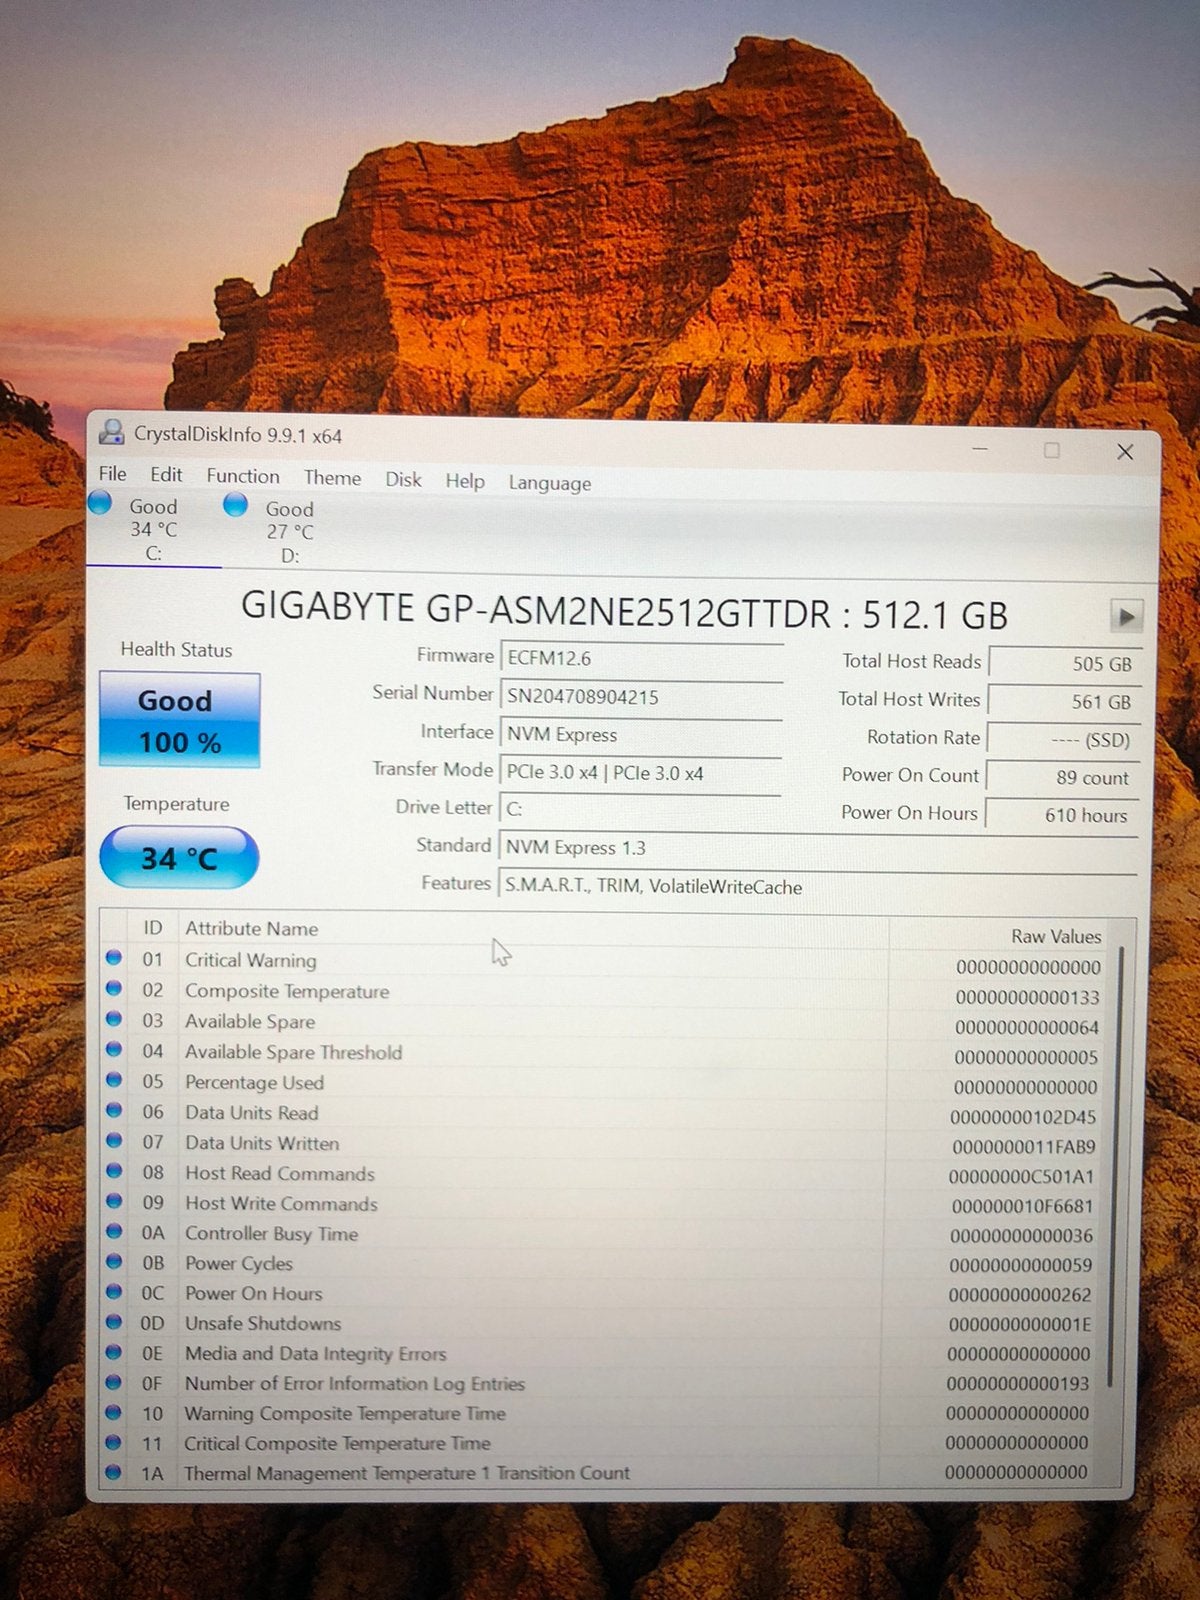Click the status orb for Available Spare Threshold

pyautogui.click(x=114, y=1050)
